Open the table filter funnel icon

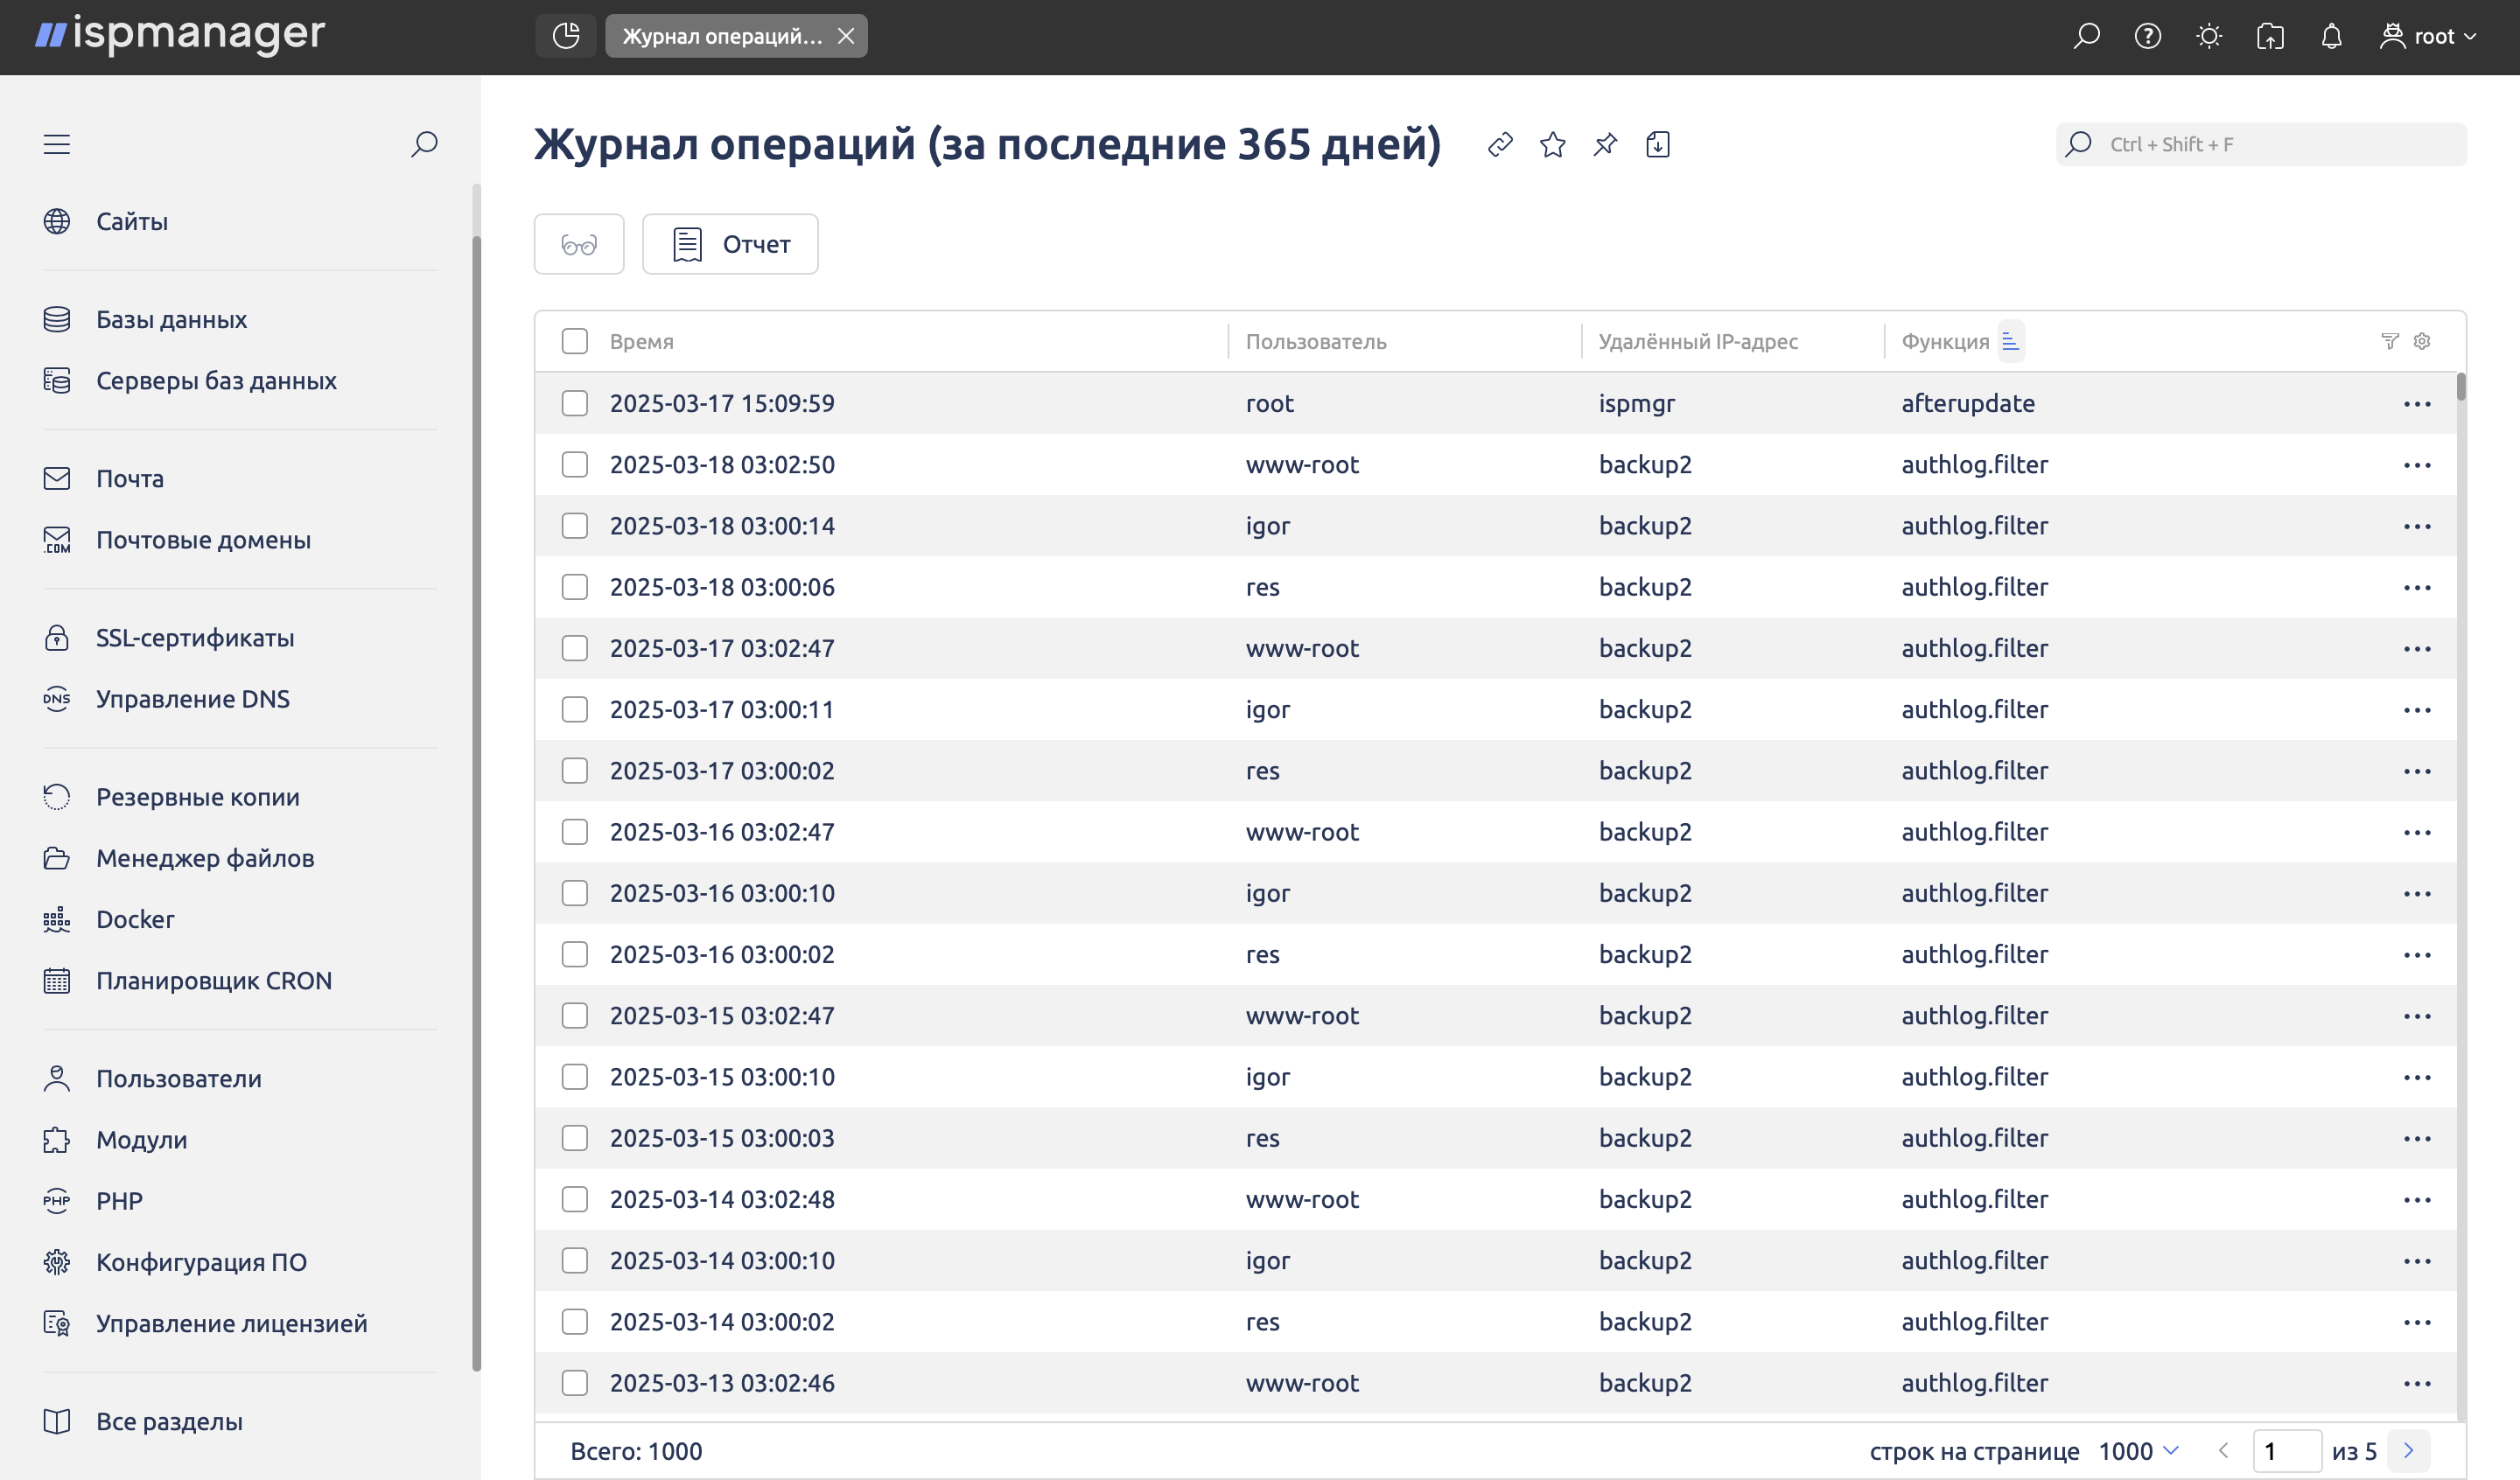point(2390,341)
